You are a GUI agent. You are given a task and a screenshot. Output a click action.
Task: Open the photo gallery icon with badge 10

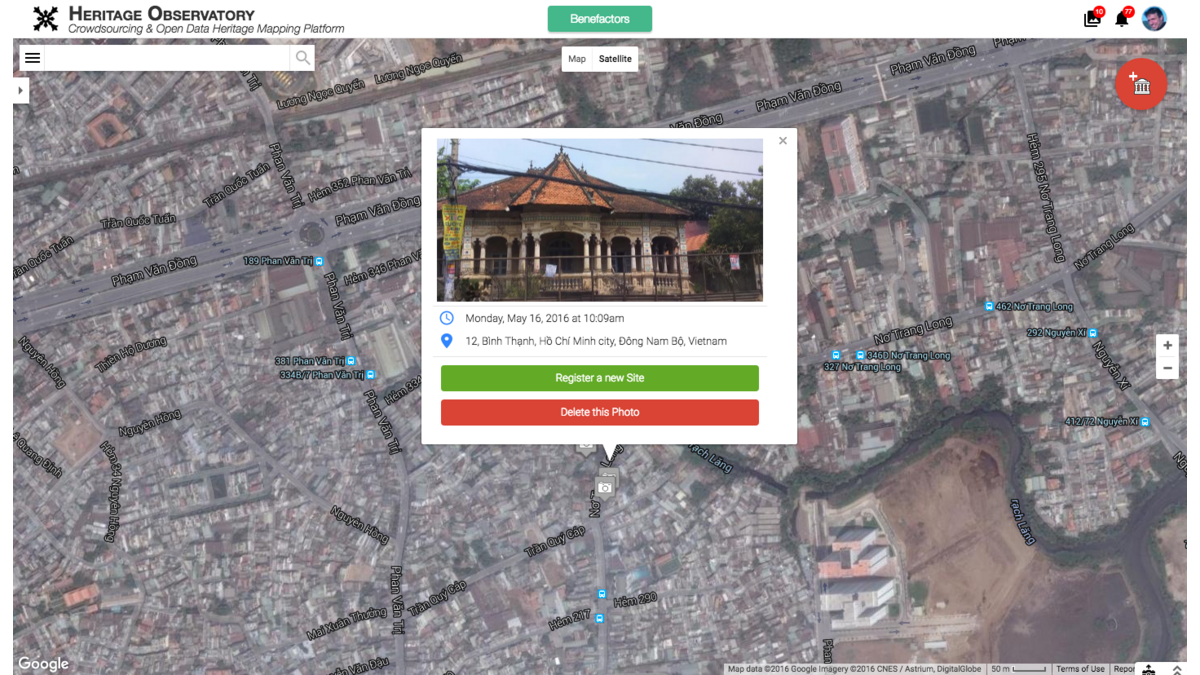coord(1092,19)
